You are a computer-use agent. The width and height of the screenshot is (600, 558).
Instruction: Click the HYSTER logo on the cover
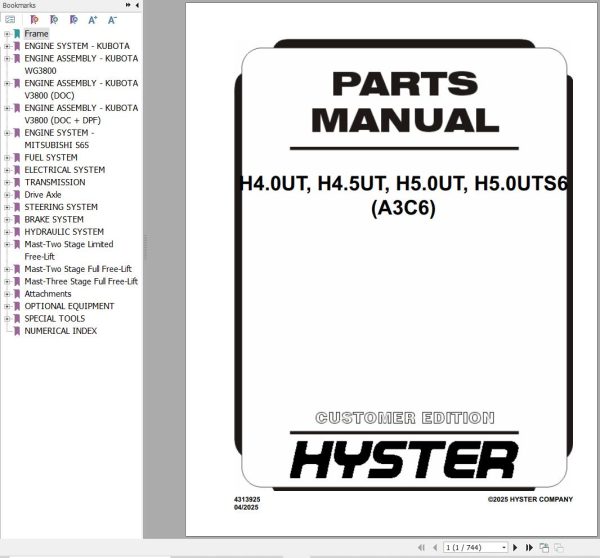pos(404,460)
